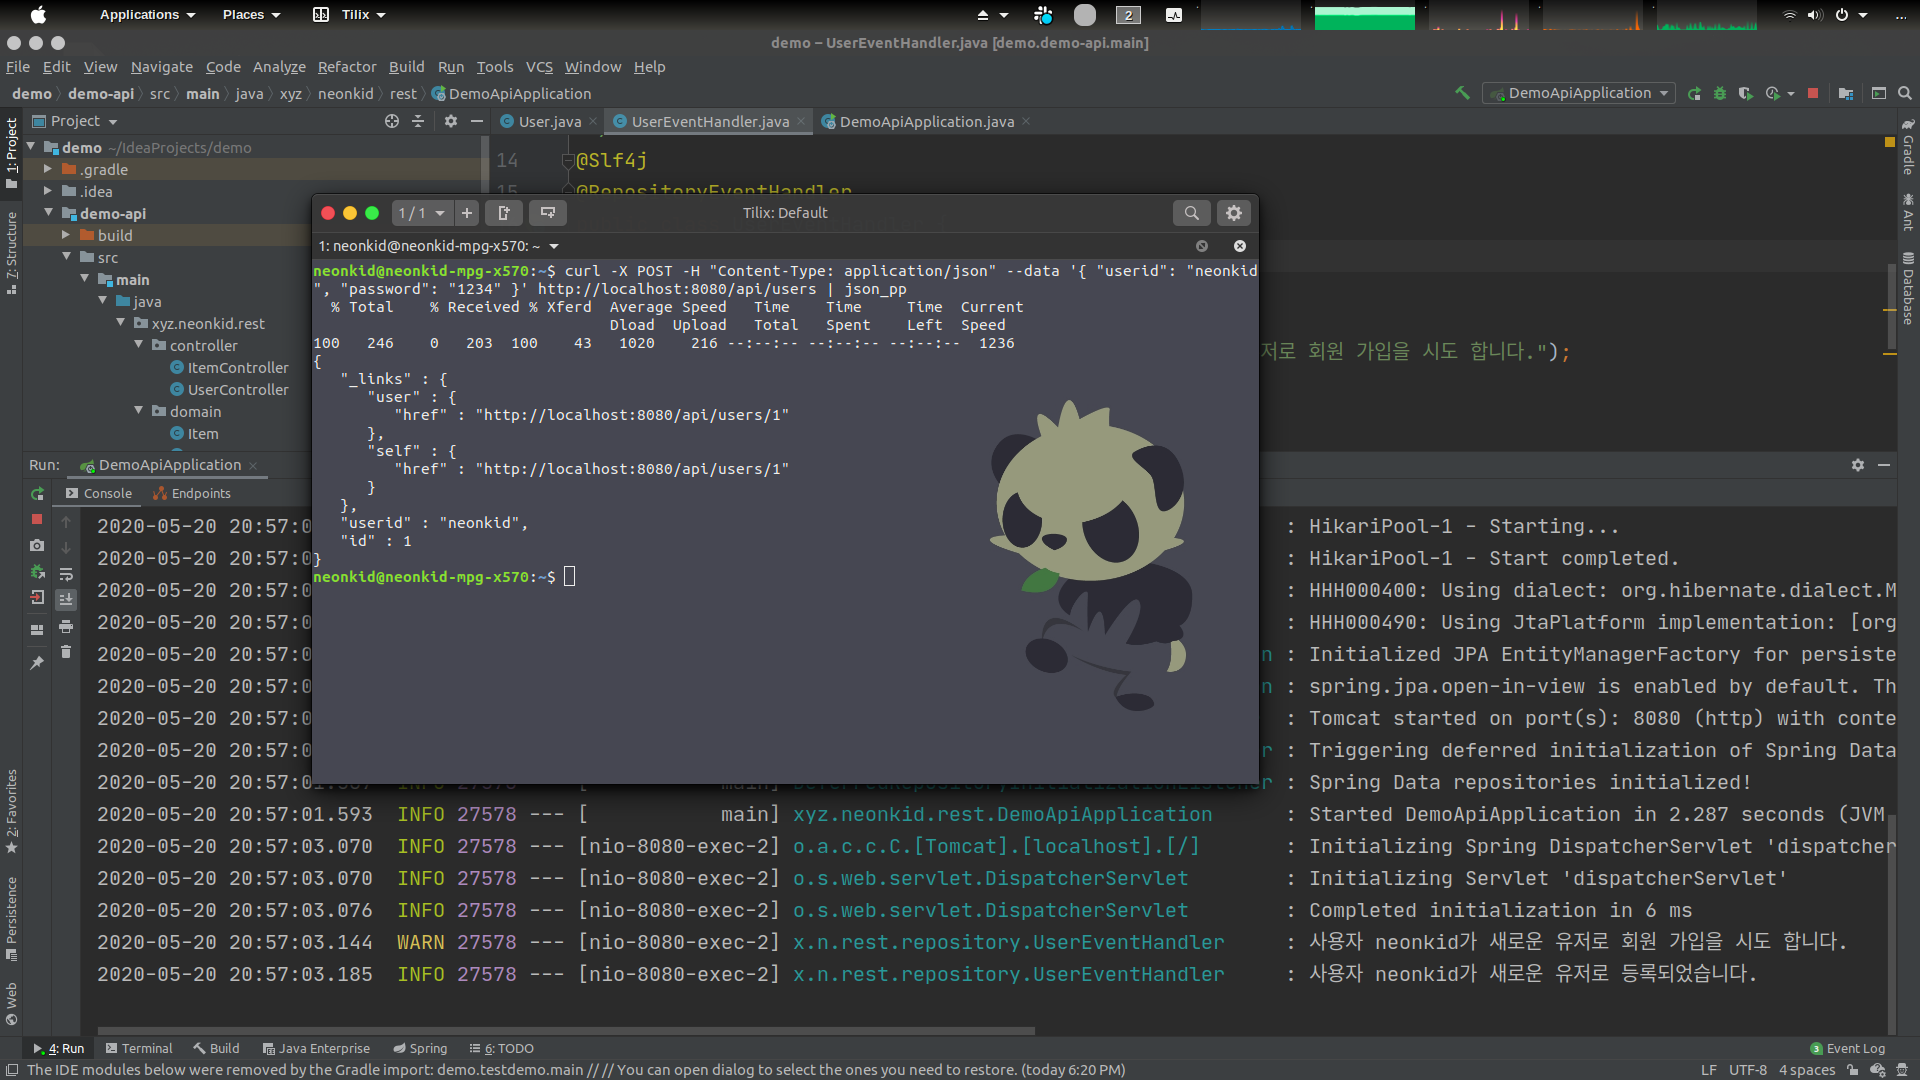Open the Refactor menu
1920x1080 pixels.
(x=346, y=67)
